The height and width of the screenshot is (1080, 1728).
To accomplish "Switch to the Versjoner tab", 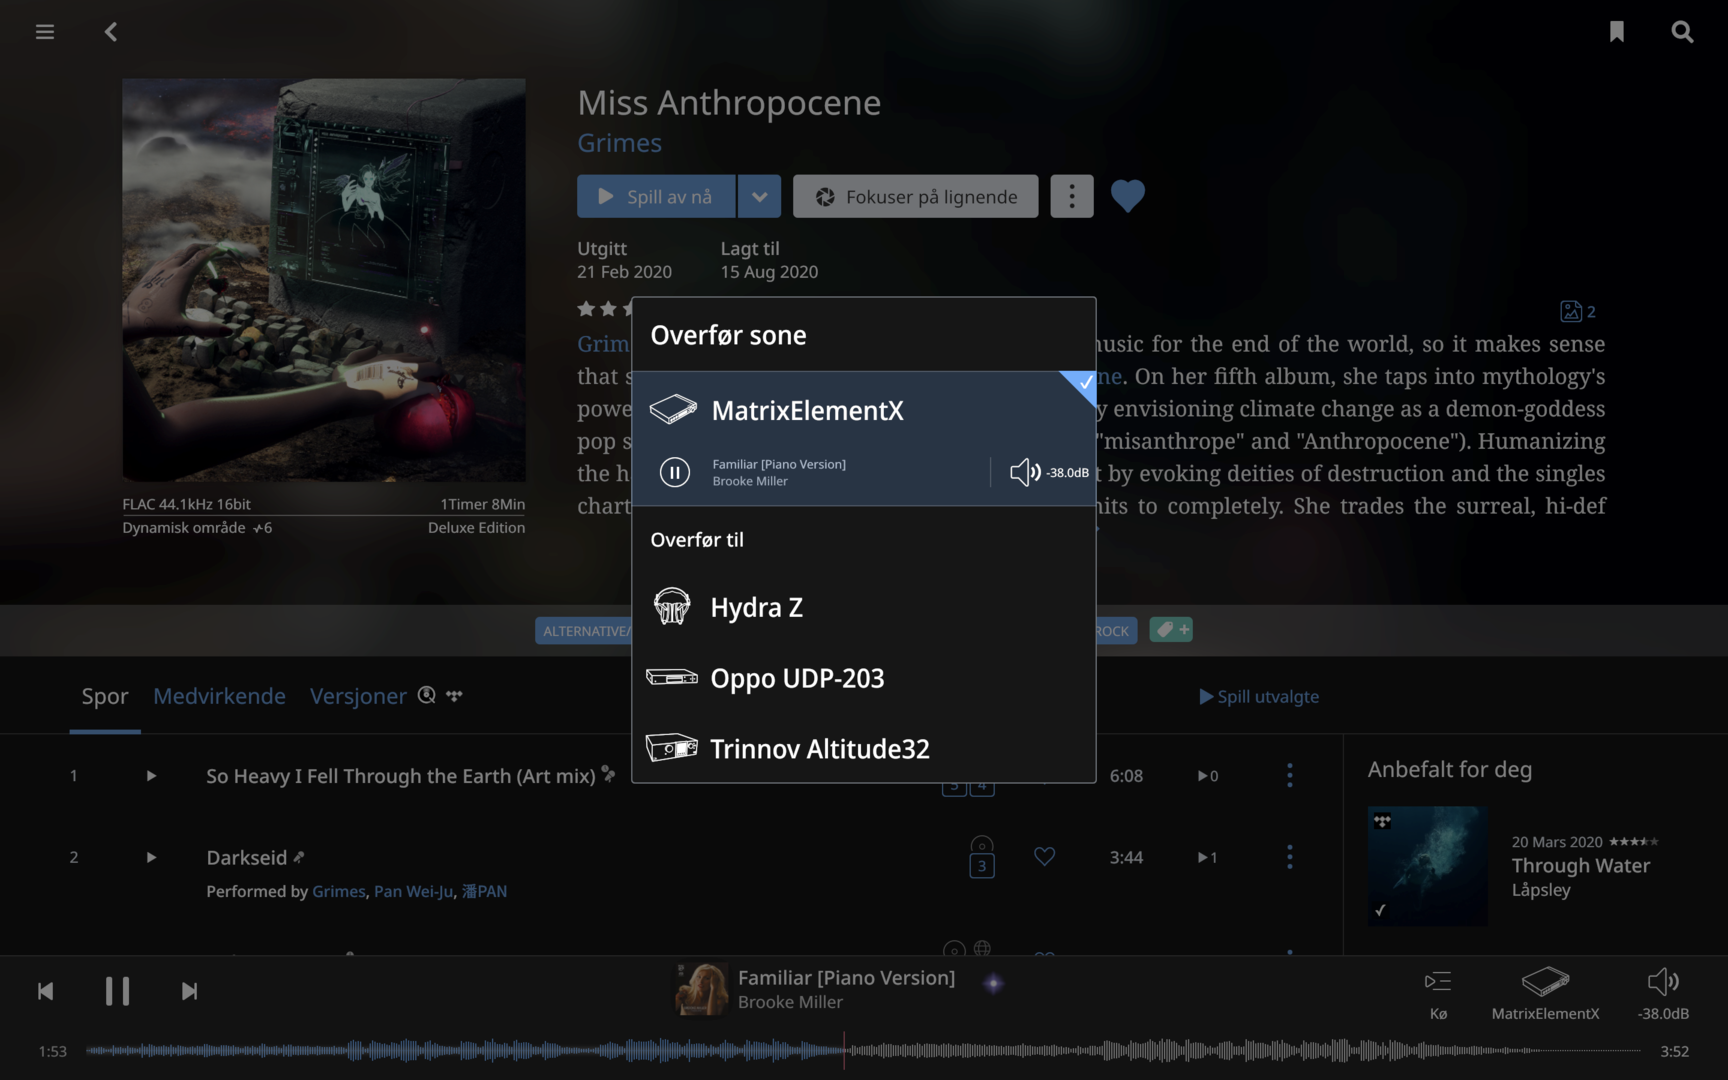I will tap(358, 696).
